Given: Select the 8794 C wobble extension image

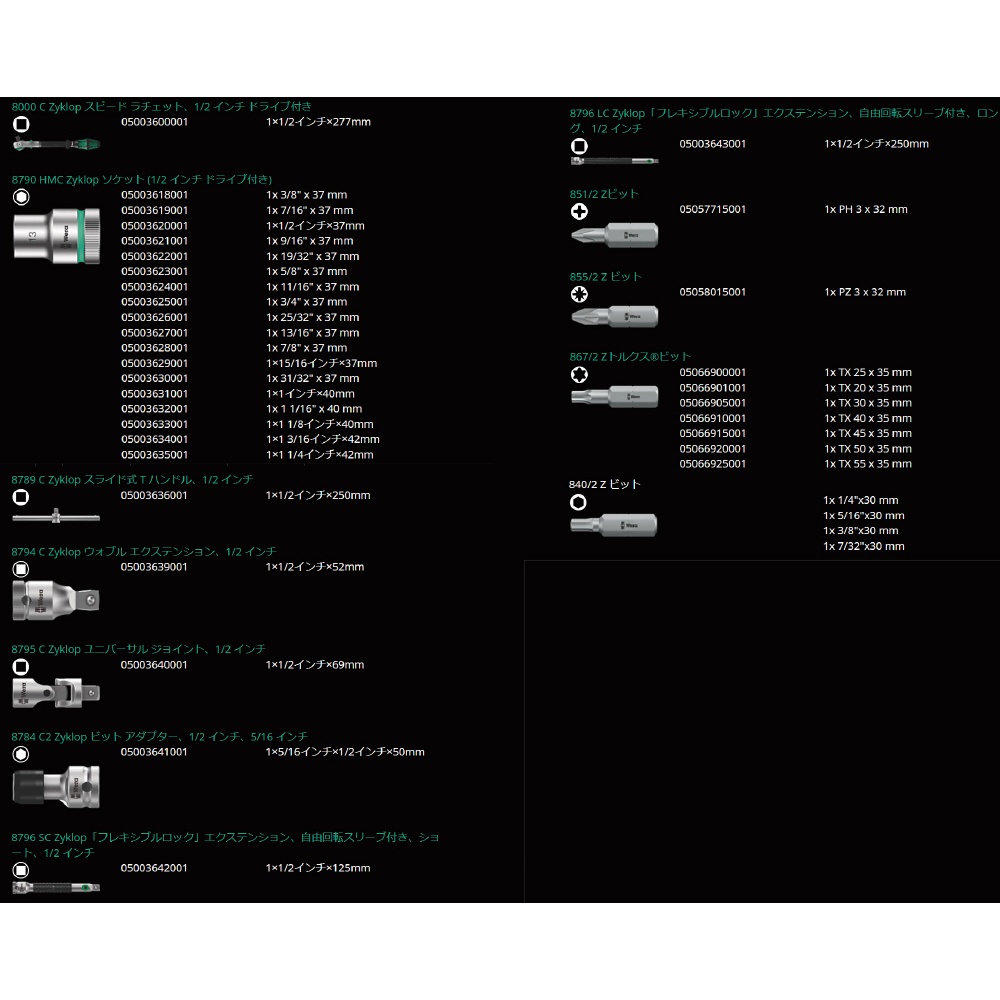Looking at the screenshot, I should coord(56,600).
